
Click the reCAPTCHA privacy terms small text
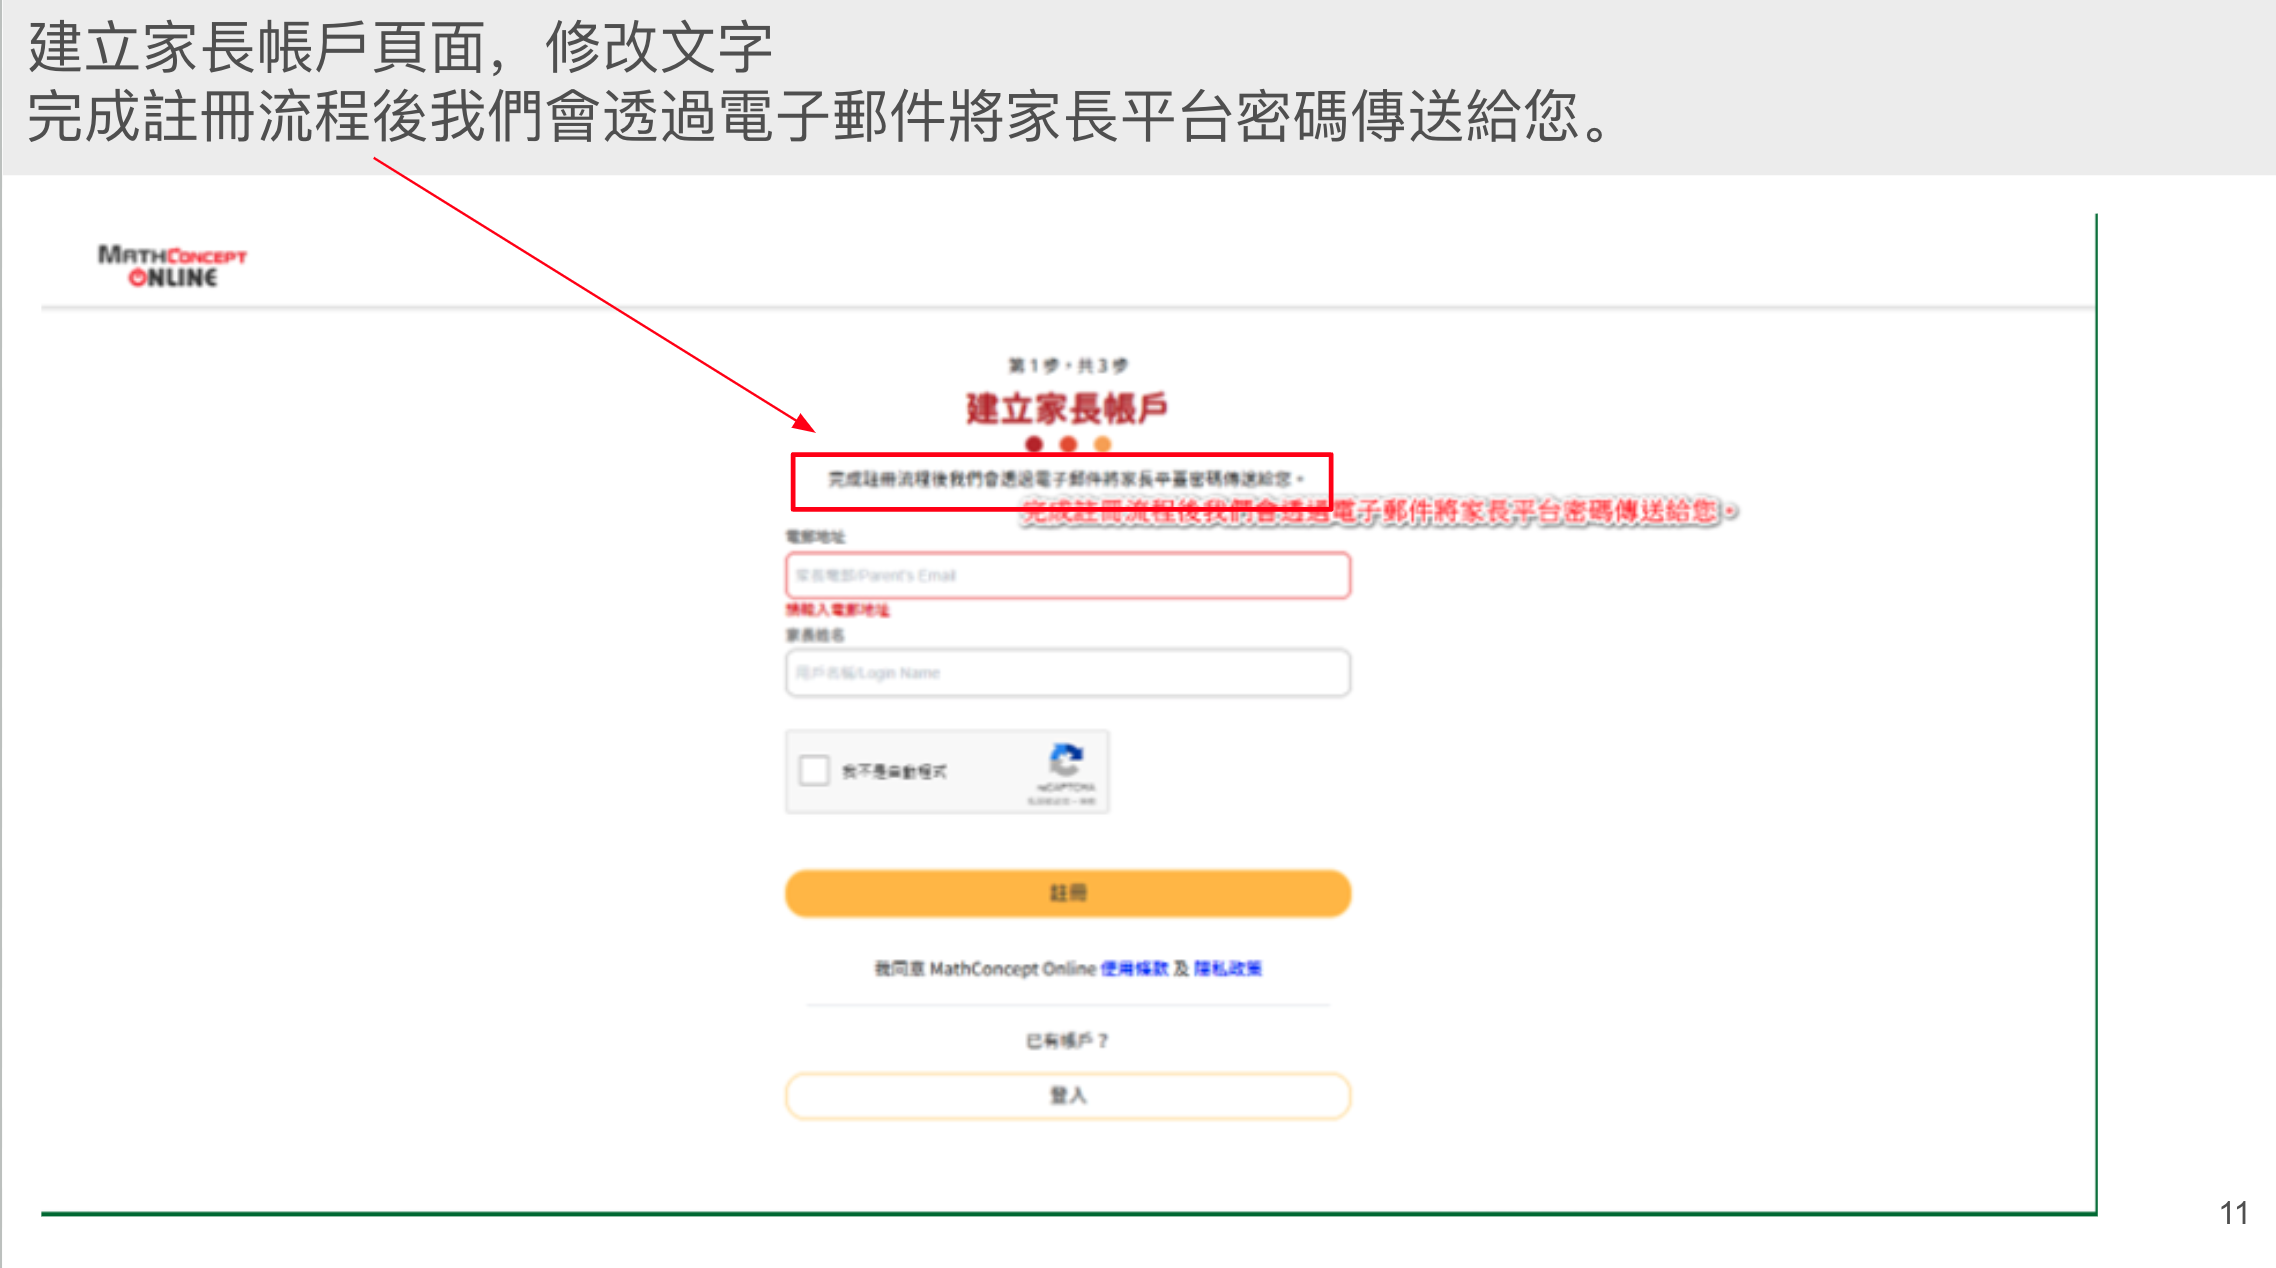point(1062,801)
